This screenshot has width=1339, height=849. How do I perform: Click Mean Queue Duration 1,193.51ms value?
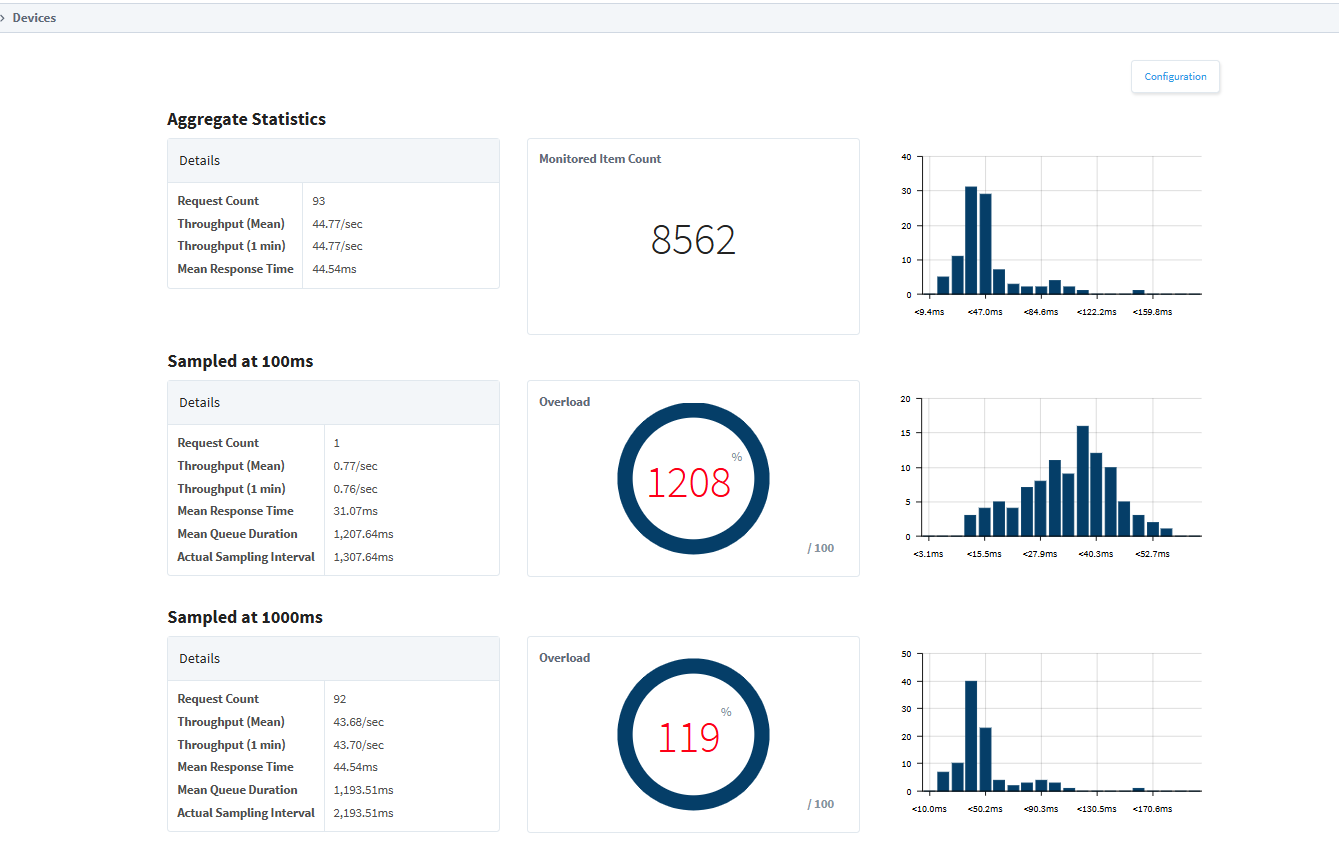point(363,790)
